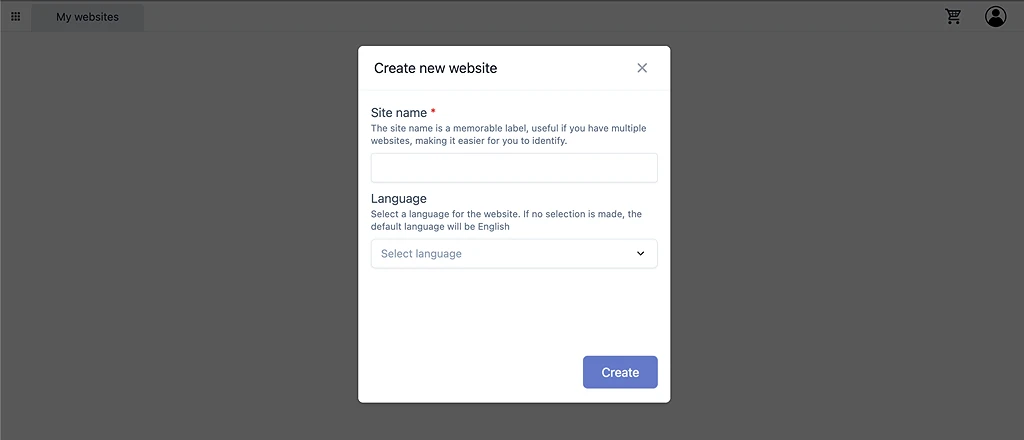Image resolution: width=1024 pixels, height=440 pixels.
Task: Click empty top bar area beside My websites
Action: pos(500,17)
